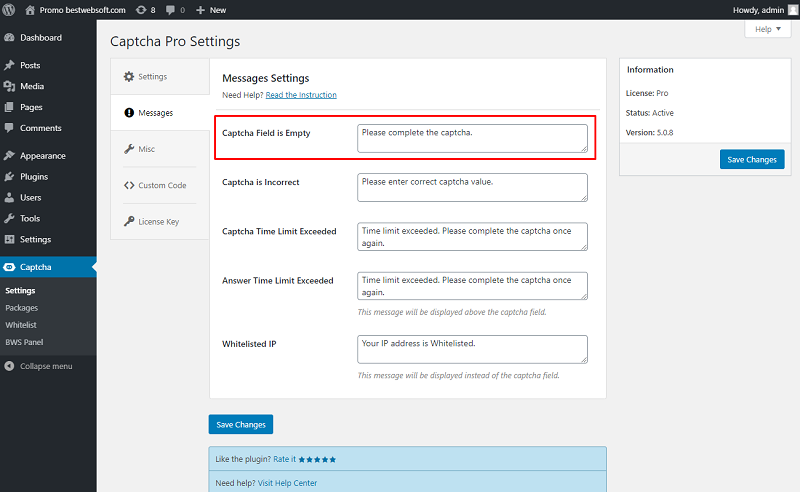Click the gear icon of Settings tab
Screen dimensions: 800x492
pyautogui.click(x=129, y=77)
